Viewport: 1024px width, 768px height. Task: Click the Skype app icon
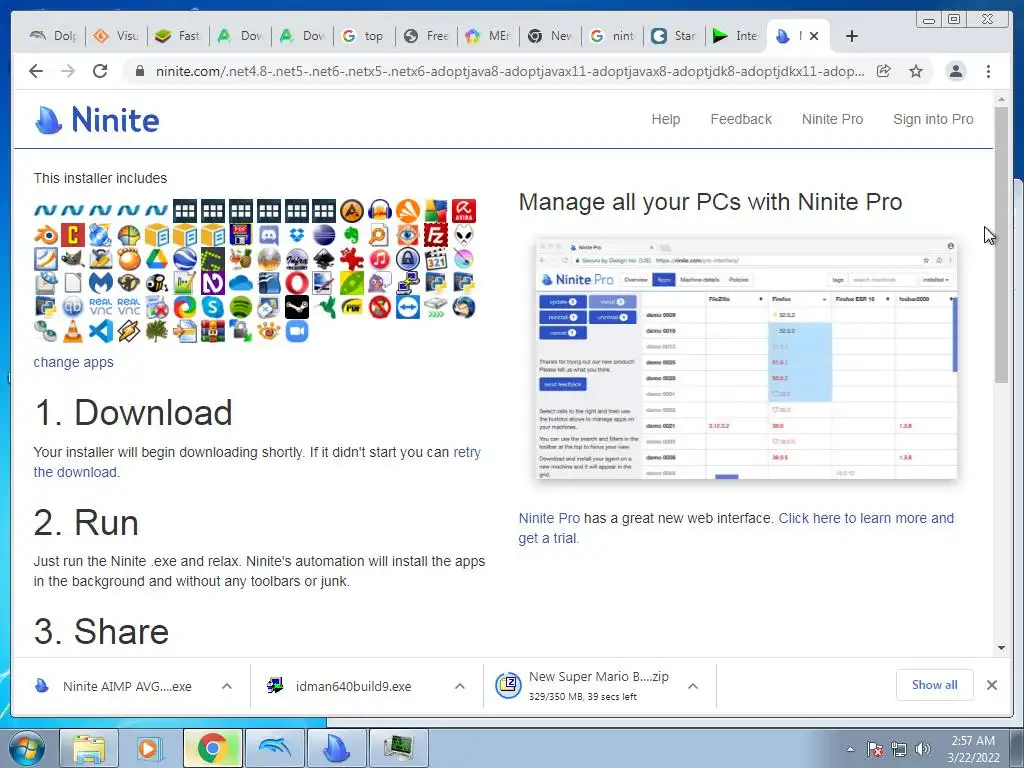(x=213, y=307)
